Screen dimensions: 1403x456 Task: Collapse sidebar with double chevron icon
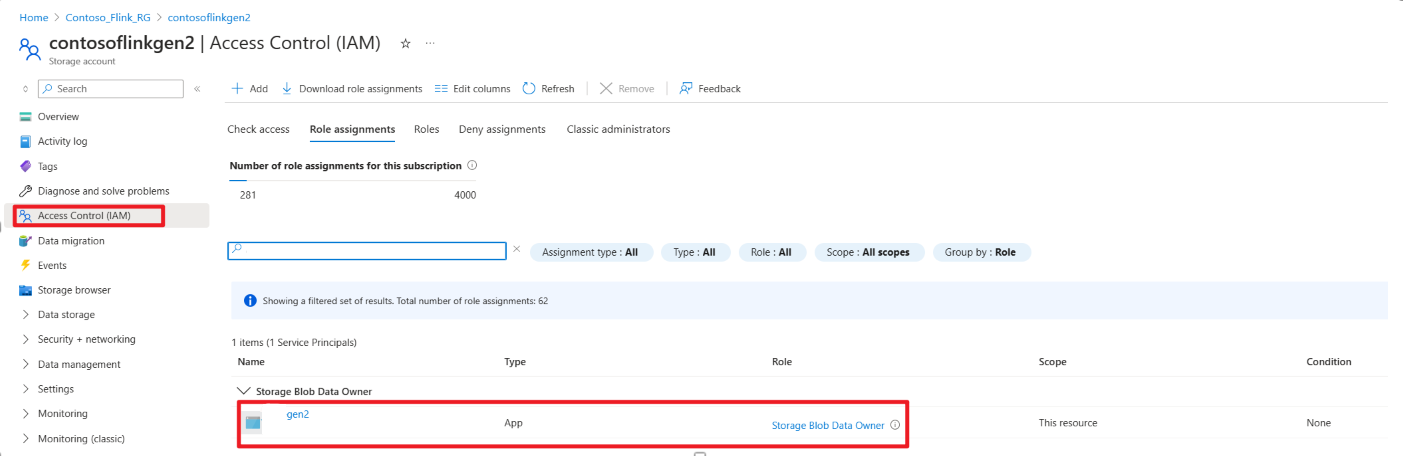pyautogui.click(x=197, y=89)
